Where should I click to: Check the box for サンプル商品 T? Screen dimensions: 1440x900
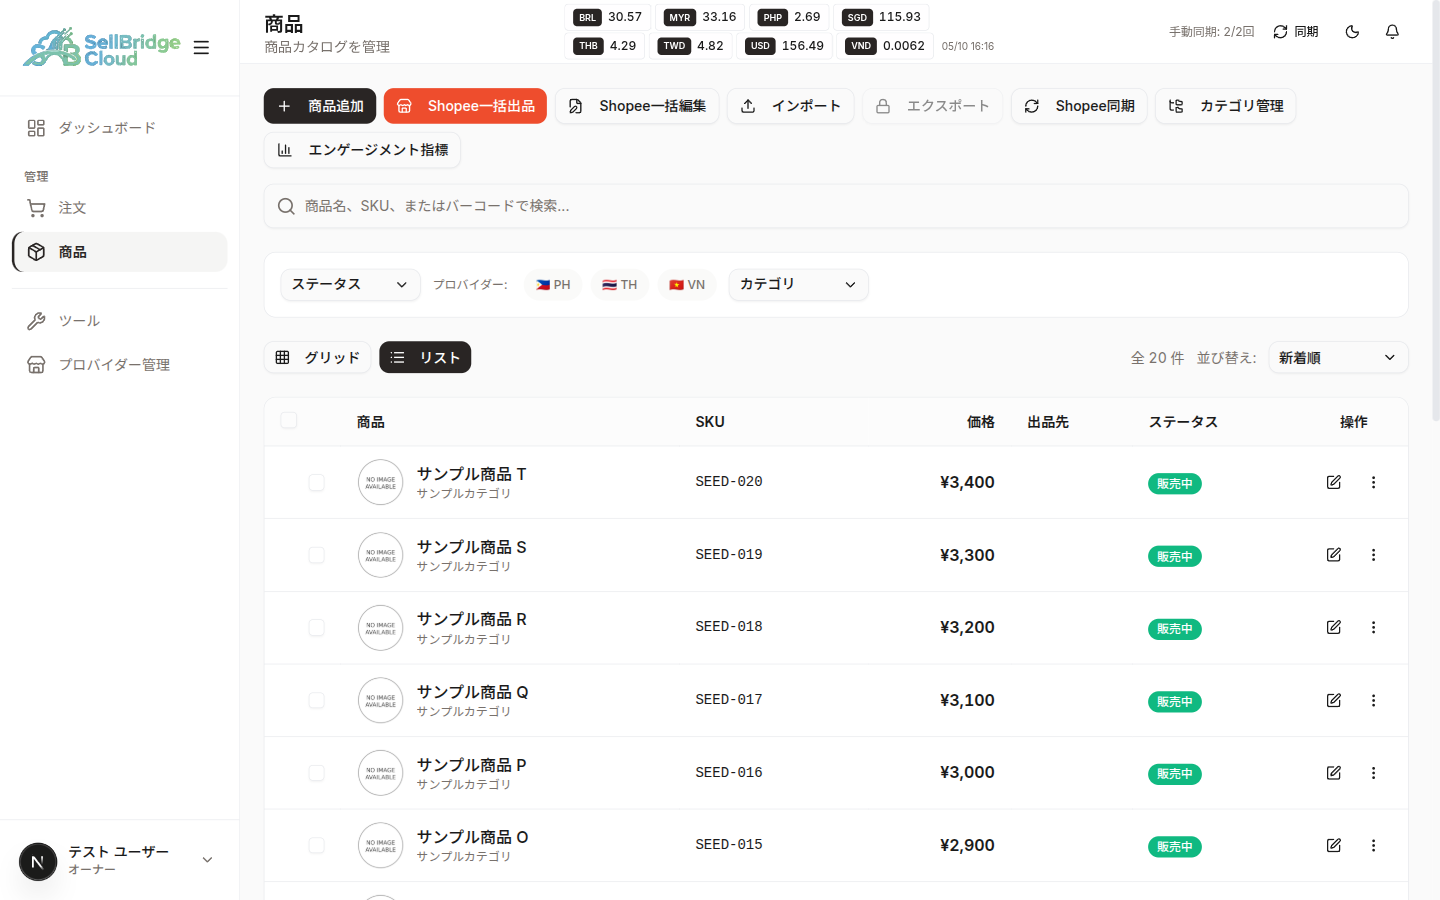pos(316,483)
